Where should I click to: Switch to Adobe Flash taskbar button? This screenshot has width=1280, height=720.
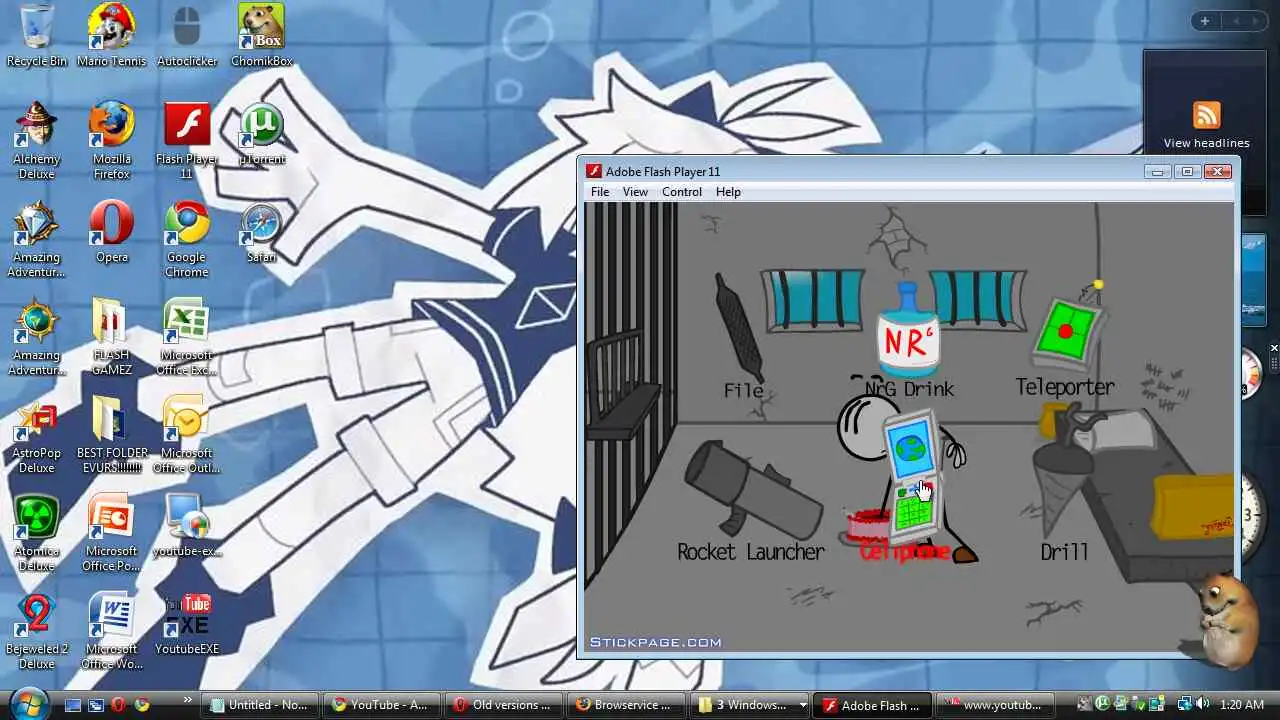[x=873, y=705]
